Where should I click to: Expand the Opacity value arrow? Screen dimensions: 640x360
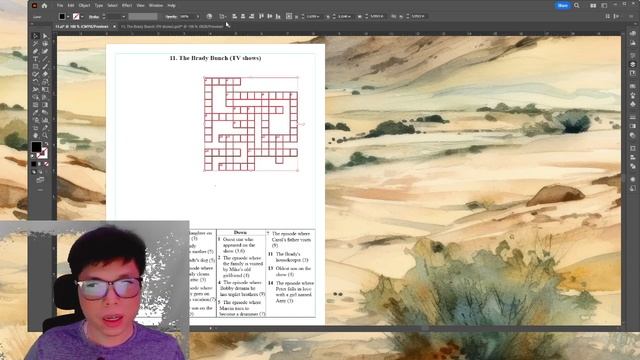198,17
